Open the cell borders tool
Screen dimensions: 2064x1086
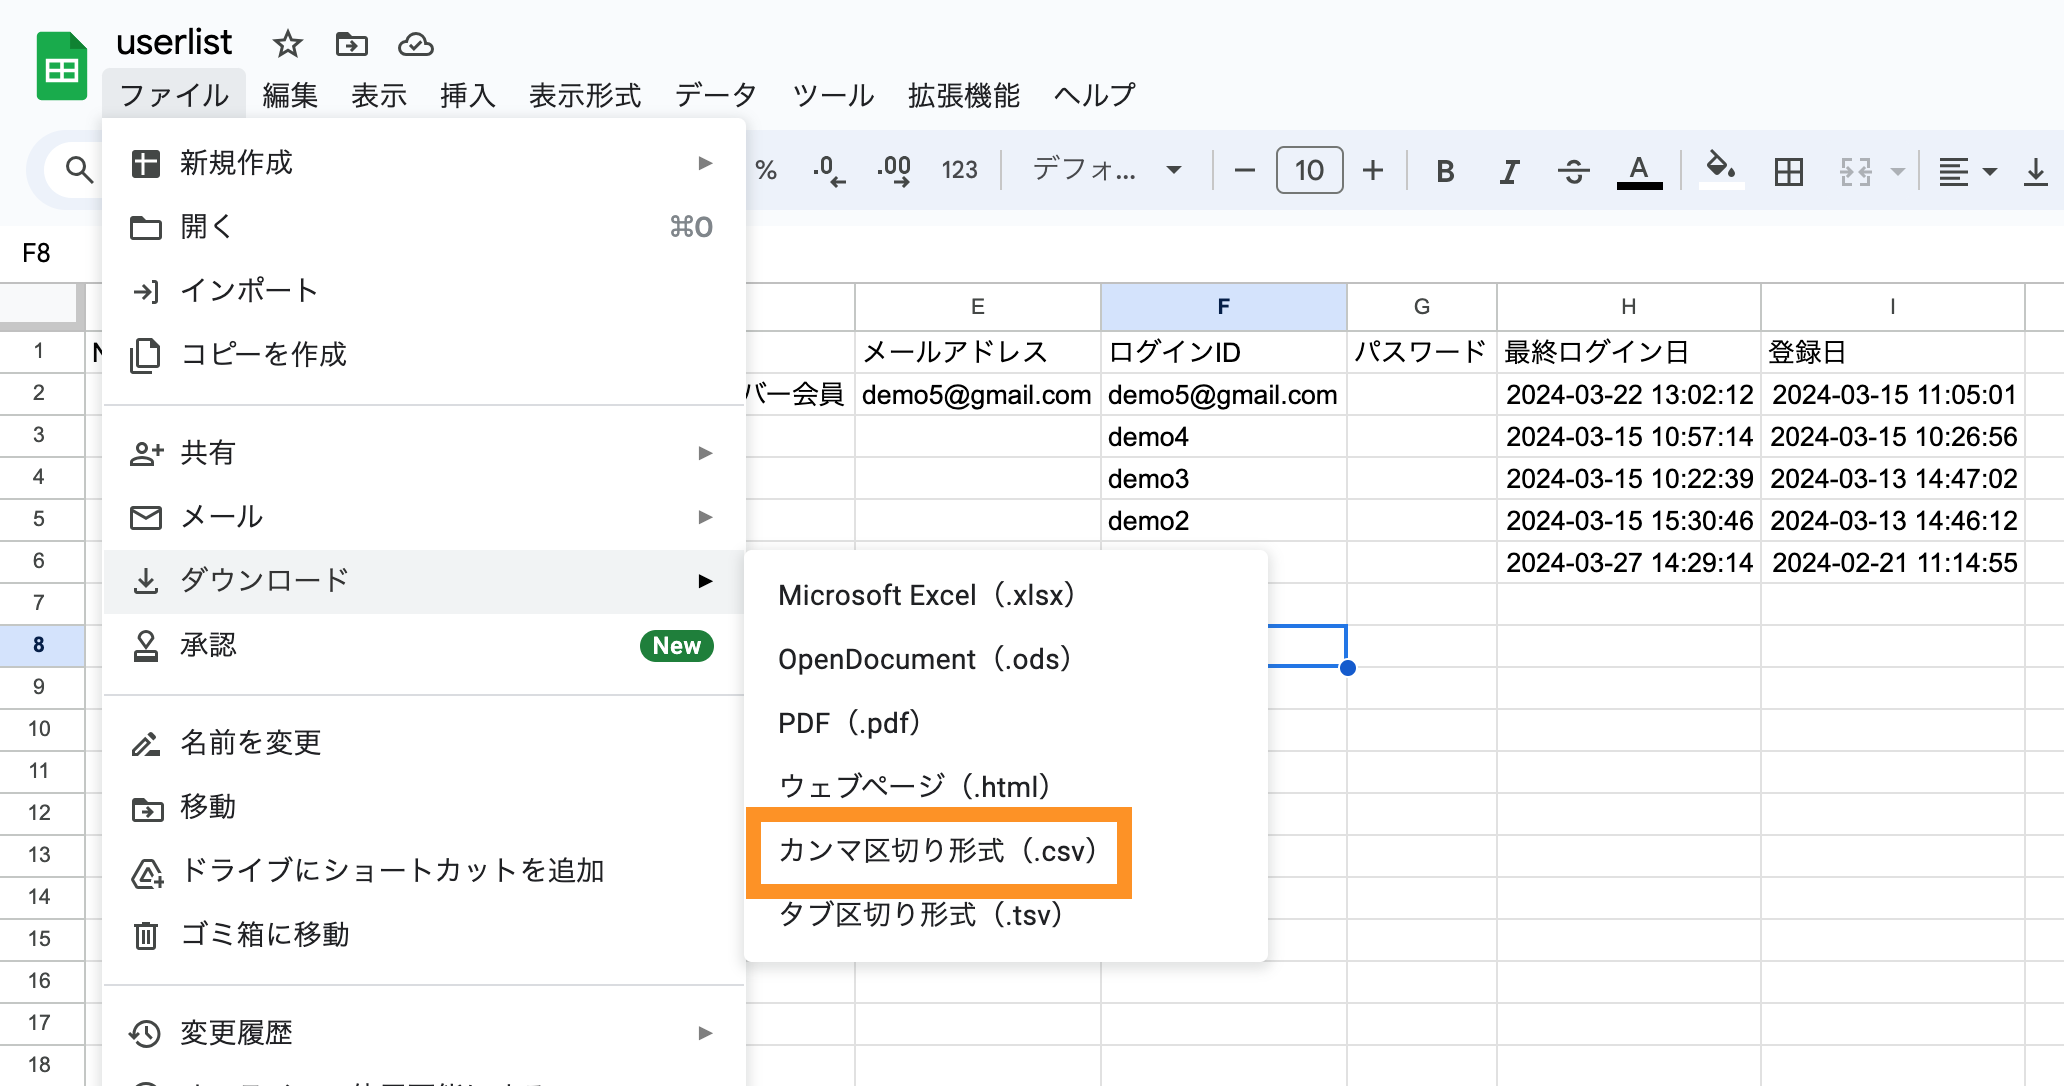(x=1788, y=171)
